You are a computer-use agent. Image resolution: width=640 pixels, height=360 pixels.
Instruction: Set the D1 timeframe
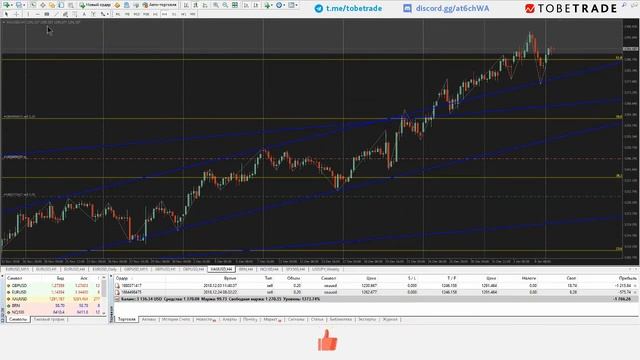tap(174, 14)
